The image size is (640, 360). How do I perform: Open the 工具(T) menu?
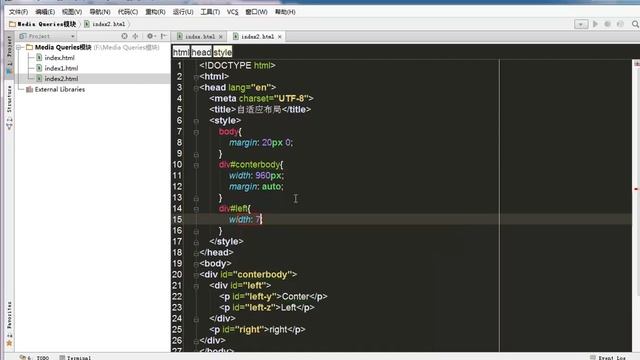pyautogui.click(x=210, y=12)
